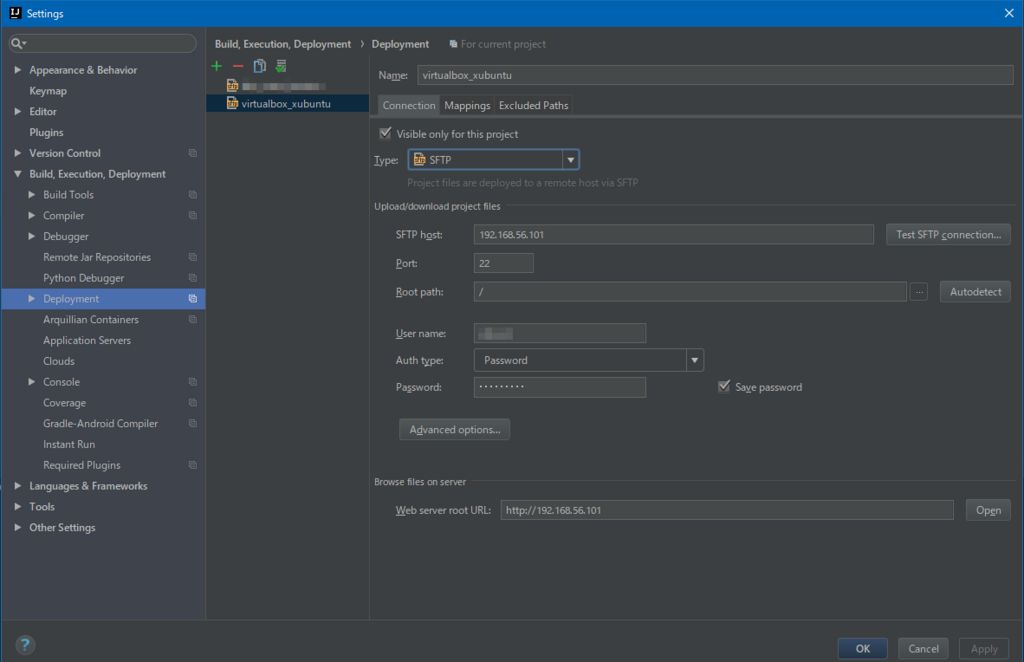Expand the Debugger node
Viewport: 1024px width, 662px height.
point(31,236)
